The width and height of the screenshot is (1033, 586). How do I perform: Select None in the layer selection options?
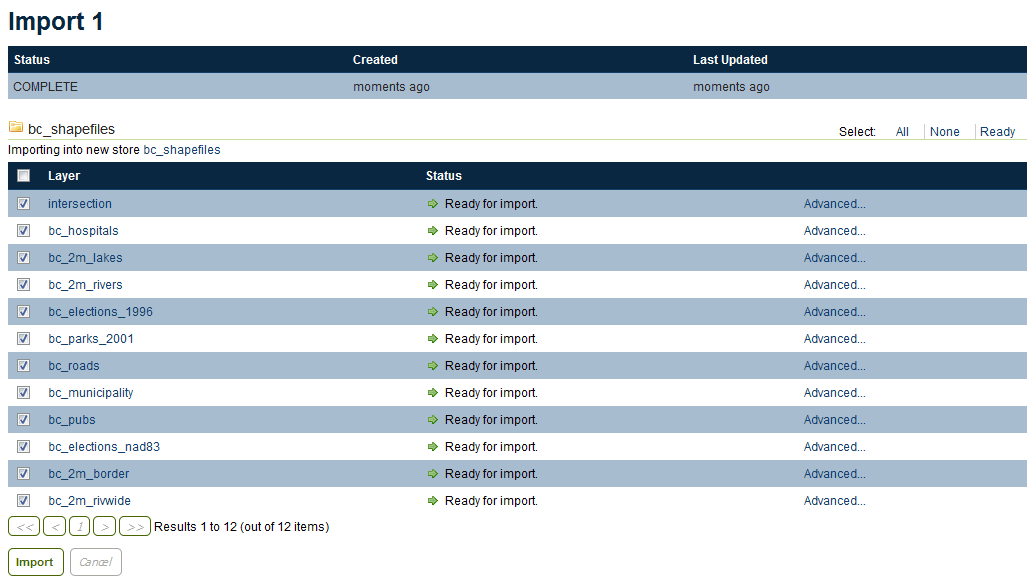click(x=944, y=132)
